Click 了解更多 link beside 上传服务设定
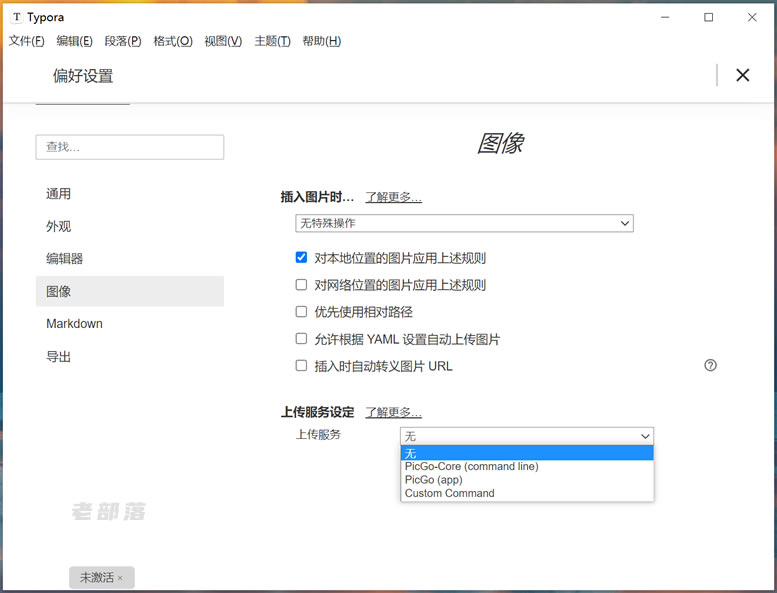 point(393,412)
